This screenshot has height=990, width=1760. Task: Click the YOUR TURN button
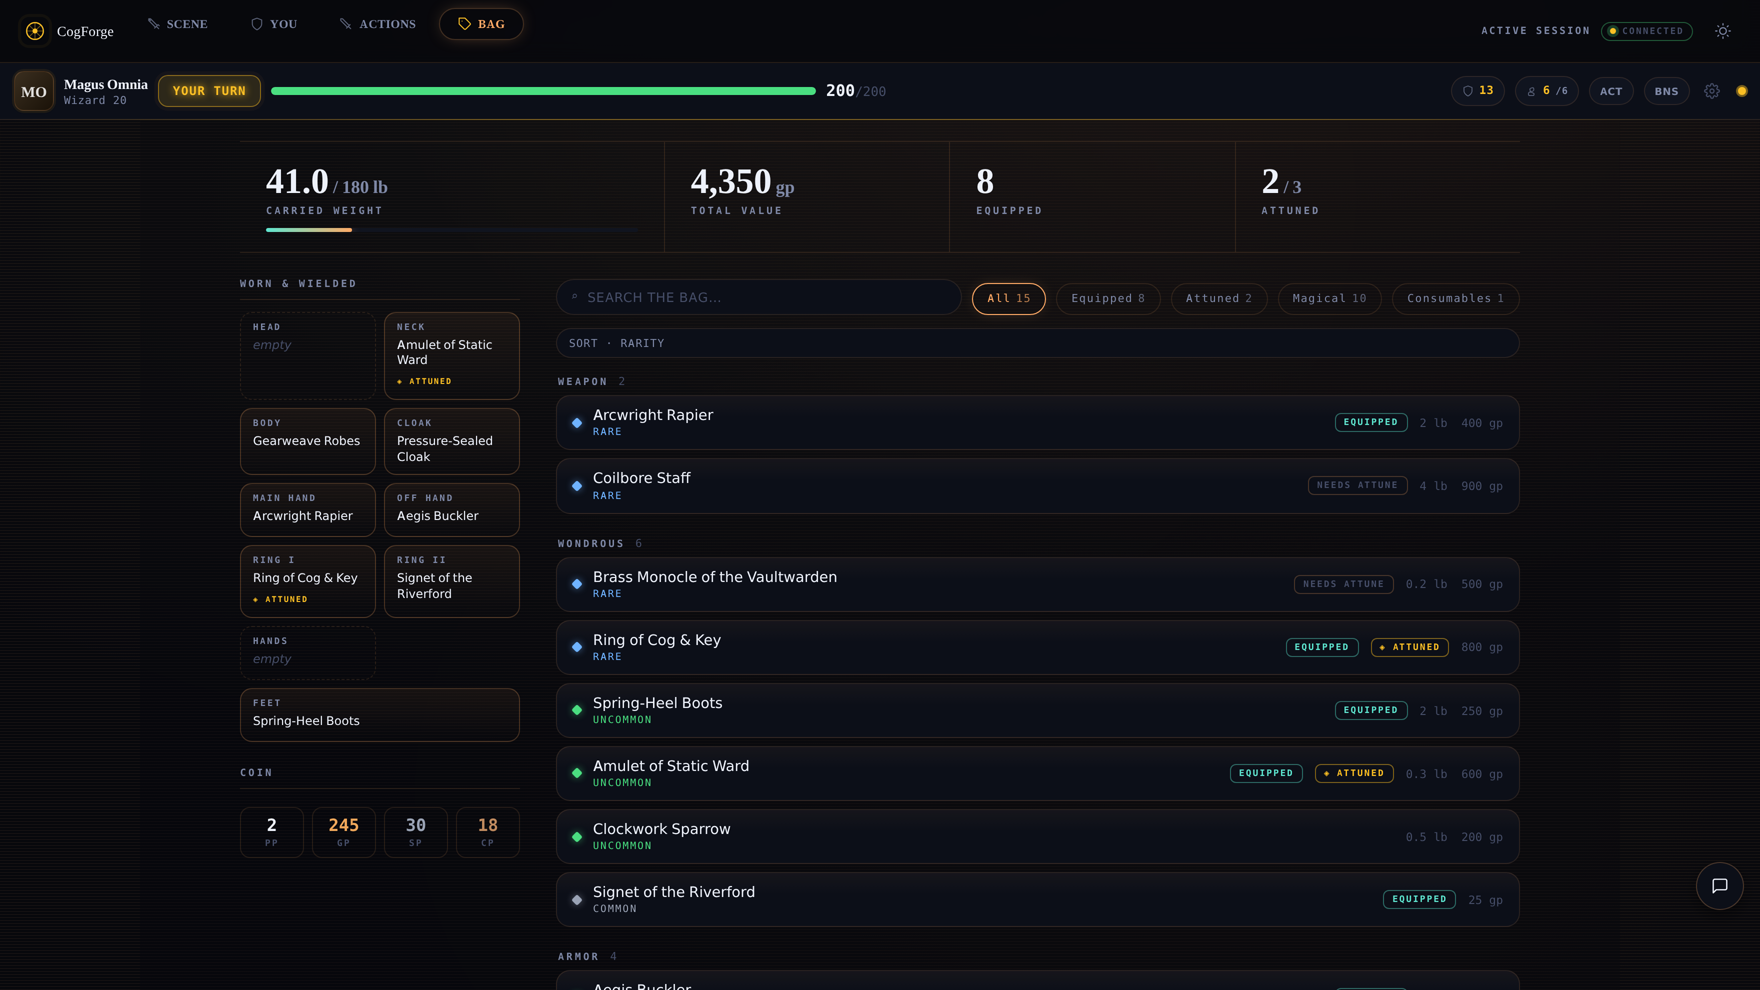click(209, 91)
